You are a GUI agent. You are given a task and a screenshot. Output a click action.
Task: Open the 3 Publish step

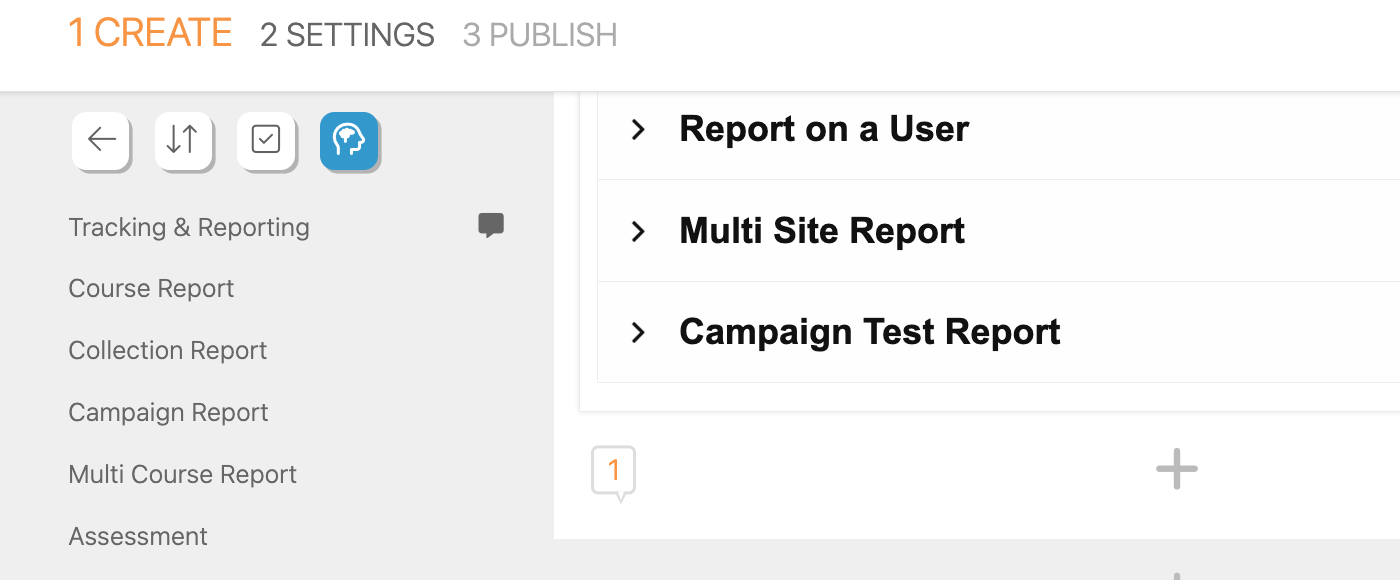click(540, 35)
